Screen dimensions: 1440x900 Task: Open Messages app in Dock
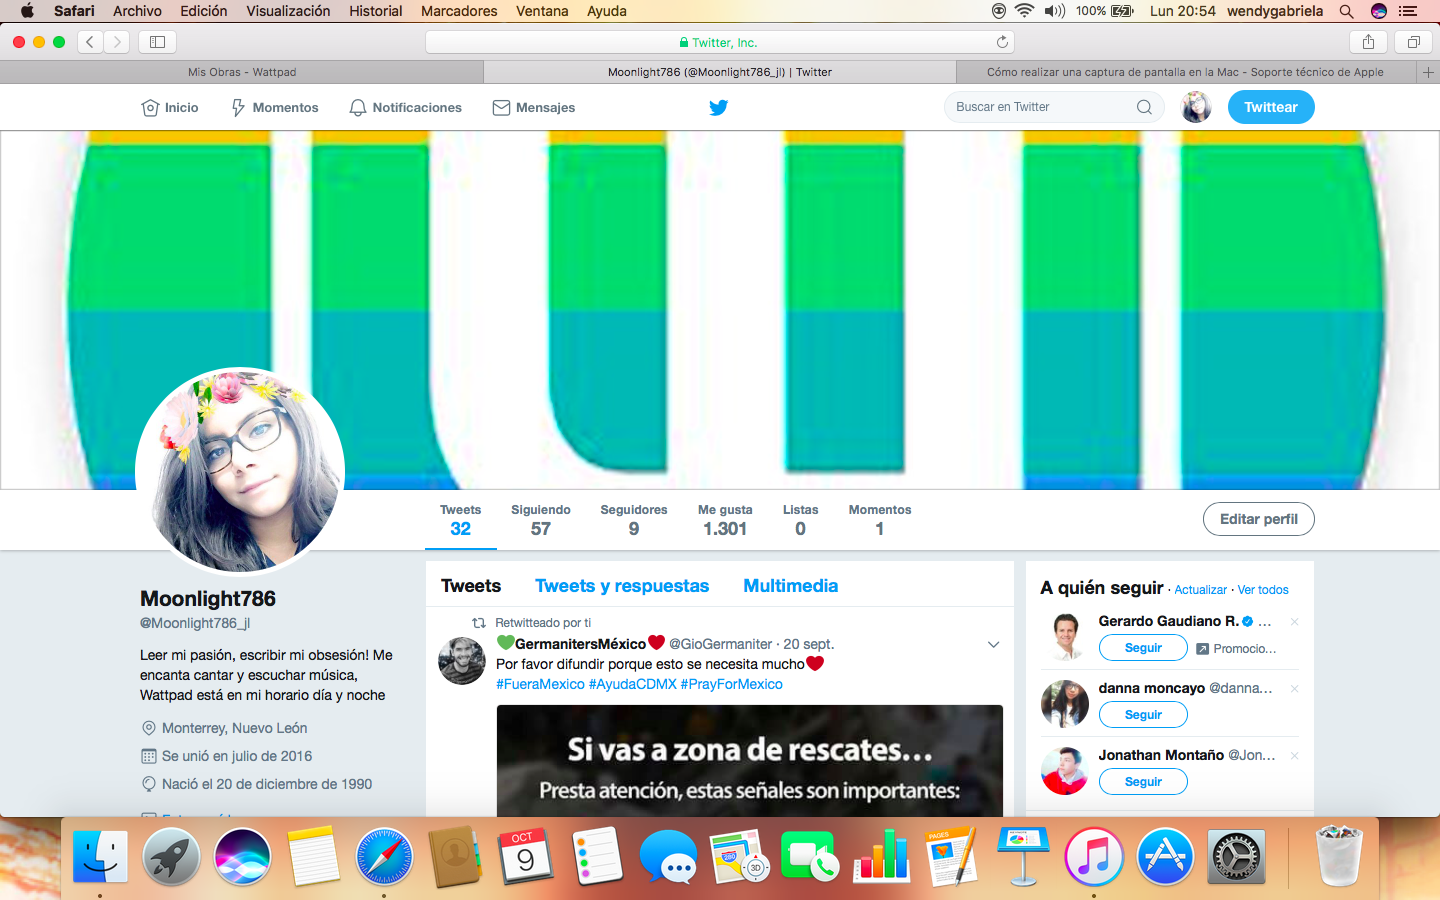[668, 857]
